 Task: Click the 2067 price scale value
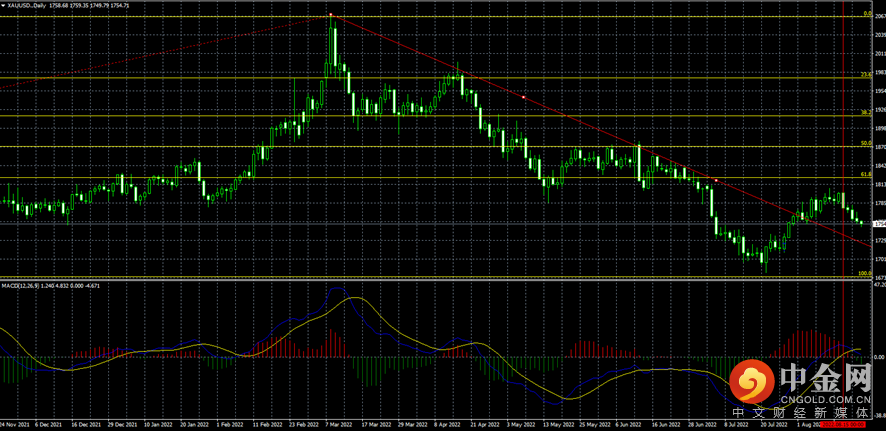pos(880,16)
